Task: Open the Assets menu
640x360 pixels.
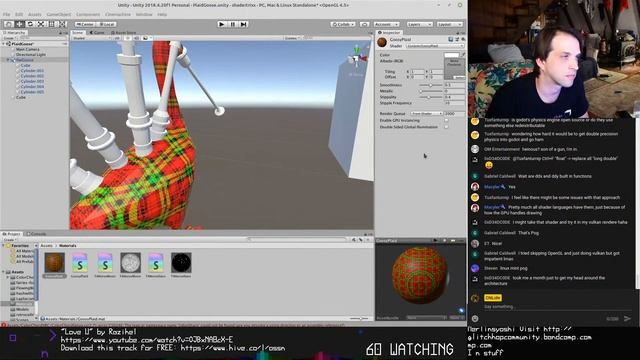Action: point(35,14)
